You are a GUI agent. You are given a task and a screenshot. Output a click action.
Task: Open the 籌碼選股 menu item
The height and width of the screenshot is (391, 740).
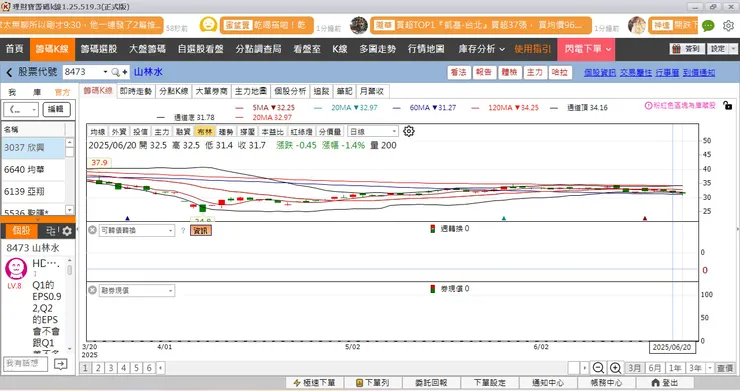tap(99, 49)
